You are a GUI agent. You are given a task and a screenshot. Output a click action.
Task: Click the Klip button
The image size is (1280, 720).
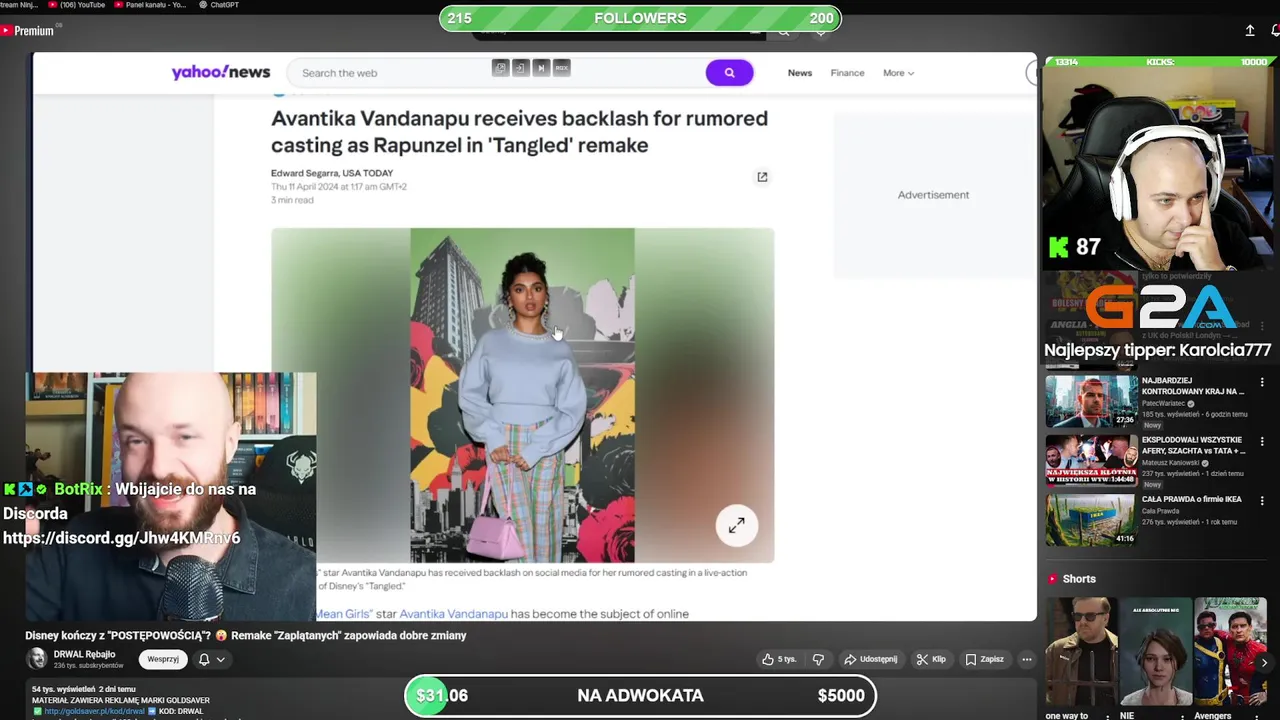[x=929, y=659]
